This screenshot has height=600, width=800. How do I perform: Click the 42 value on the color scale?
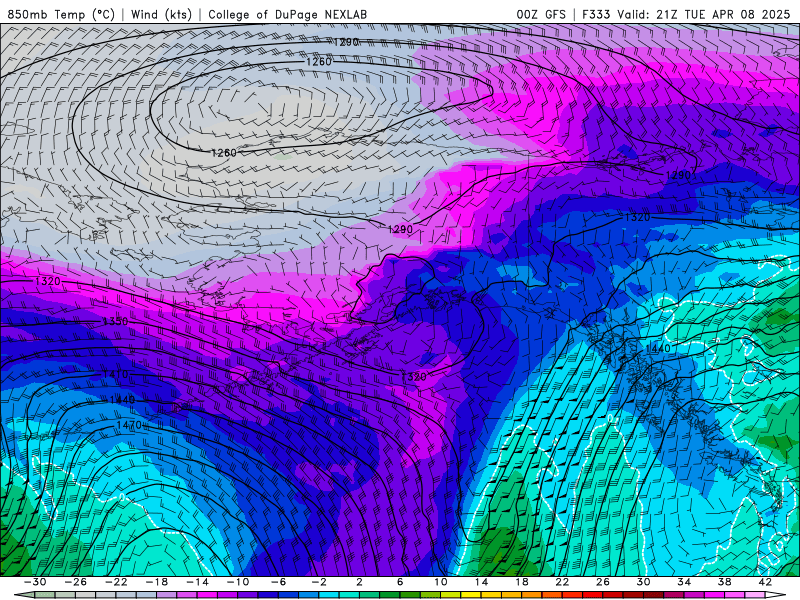point(764,582)
